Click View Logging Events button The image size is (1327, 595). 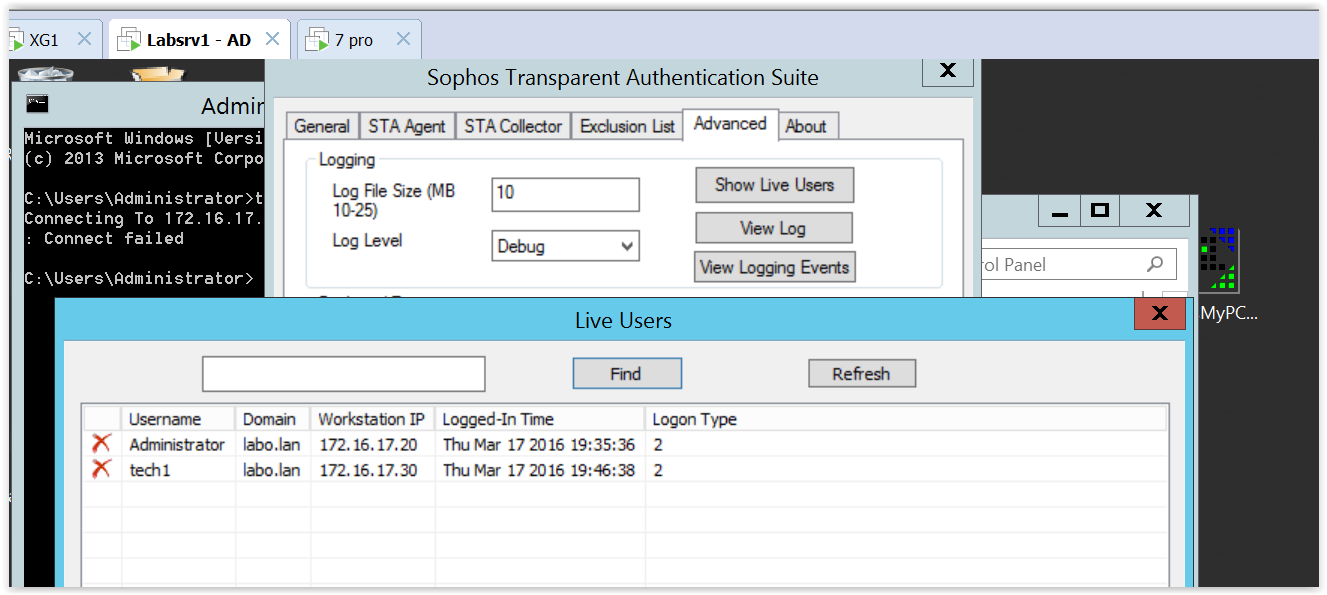tap(774, 267)
